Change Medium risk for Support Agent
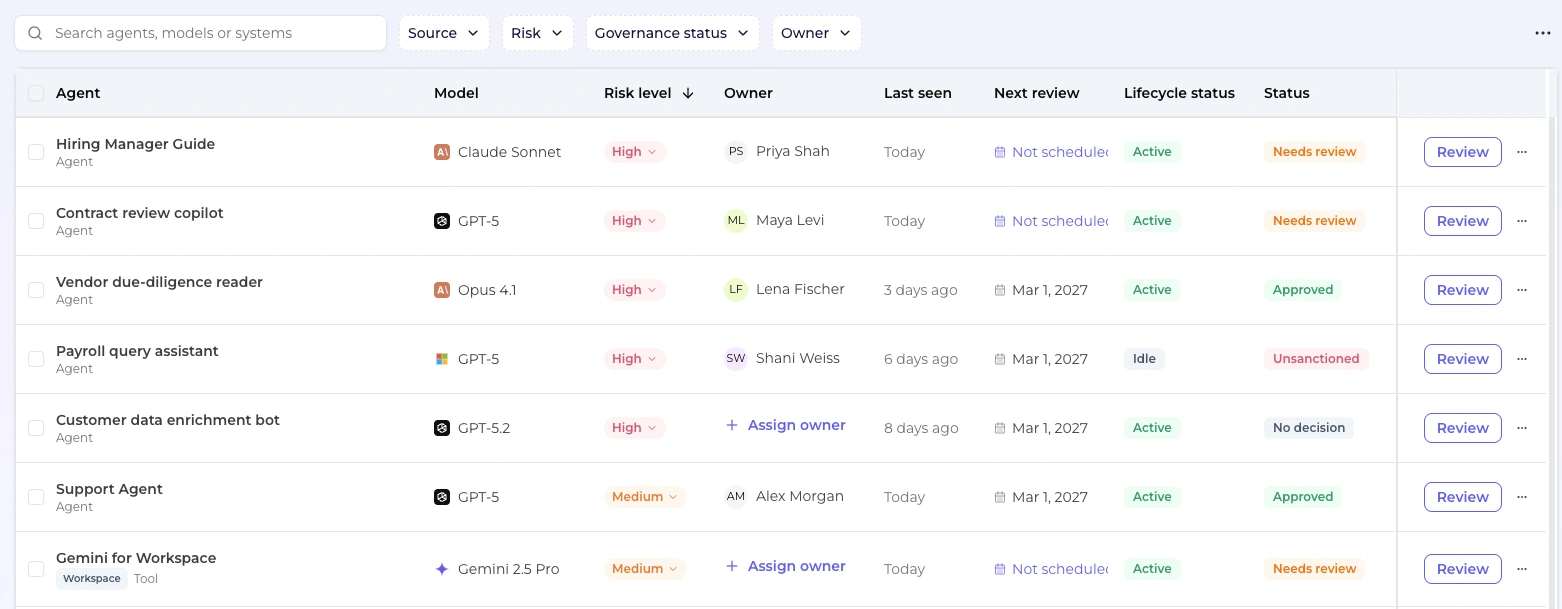Viewport: 1562px width, 609px height. [645, 497]
